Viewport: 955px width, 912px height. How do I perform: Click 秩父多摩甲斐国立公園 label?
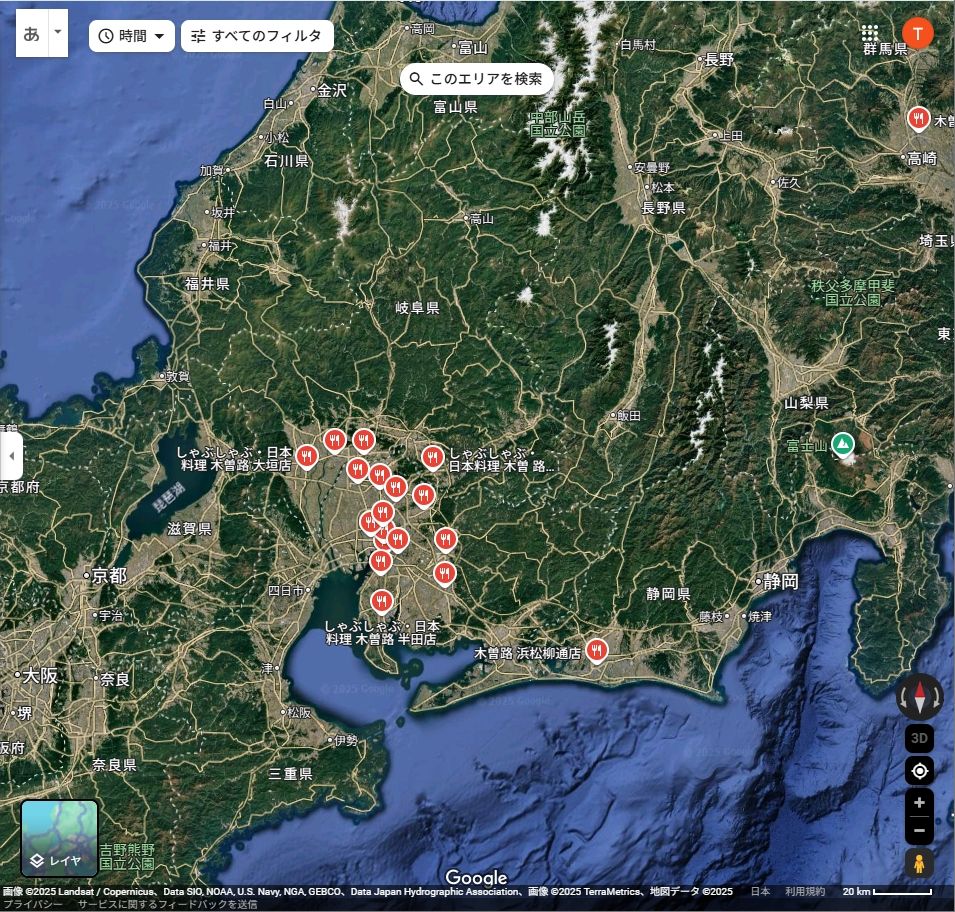[x=853, y=293]
